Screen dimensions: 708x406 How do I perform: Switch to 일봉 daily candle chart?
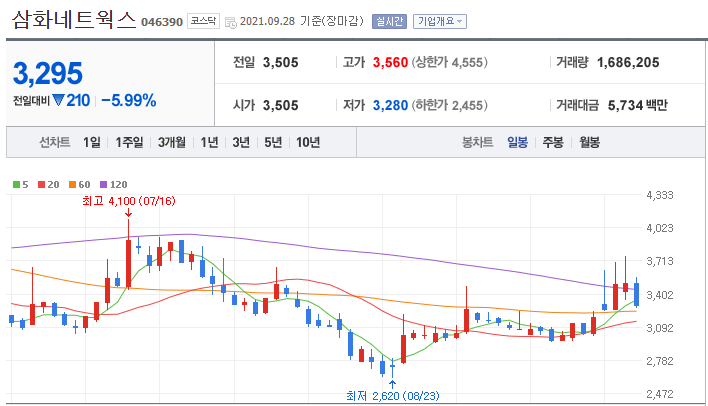pos(517,143)
